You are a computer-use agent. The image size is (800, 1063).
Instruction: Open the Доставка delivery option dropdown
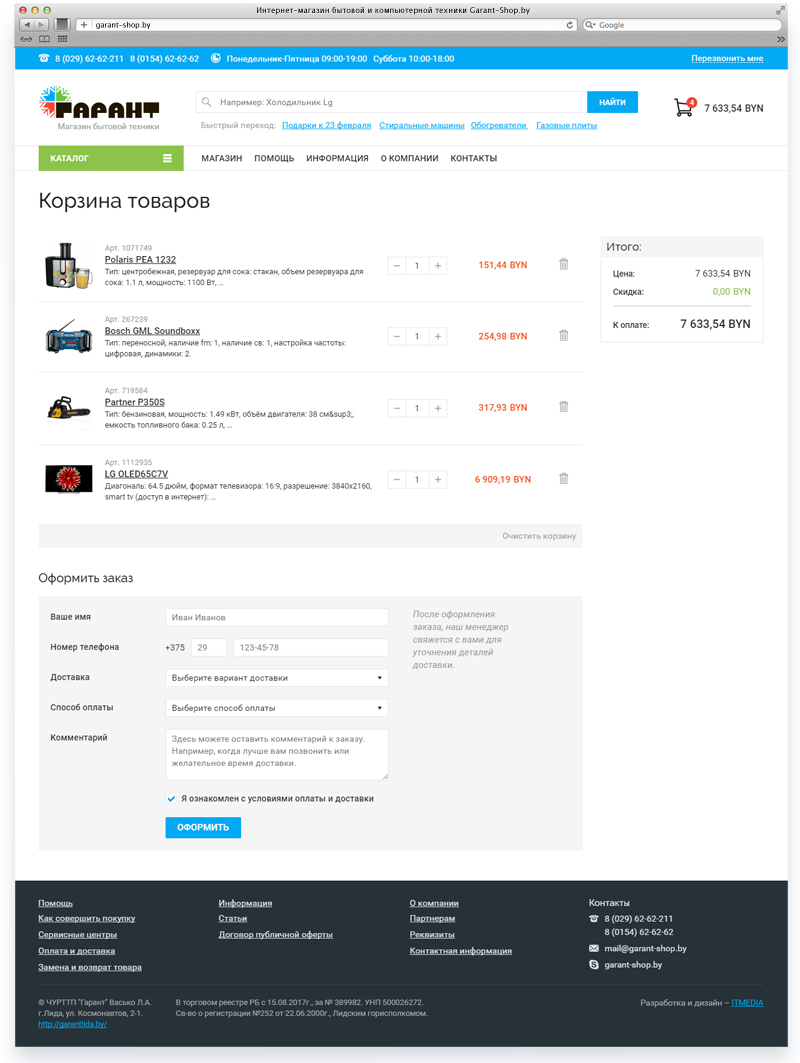tap(277, 678)
